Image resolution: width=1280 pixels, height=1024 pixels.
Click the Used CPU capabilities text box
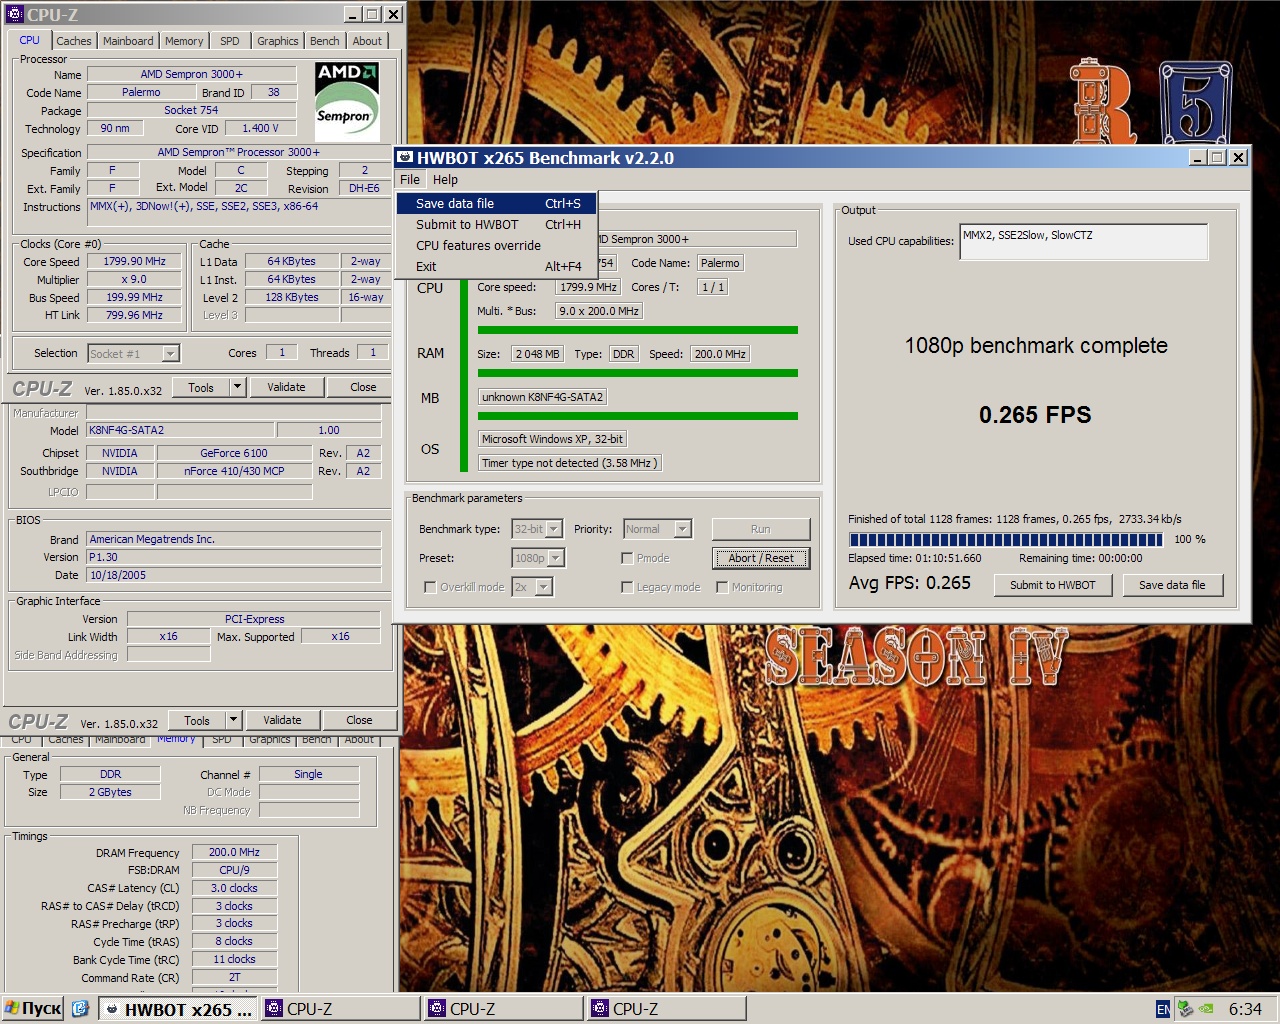click(1083, 241)
